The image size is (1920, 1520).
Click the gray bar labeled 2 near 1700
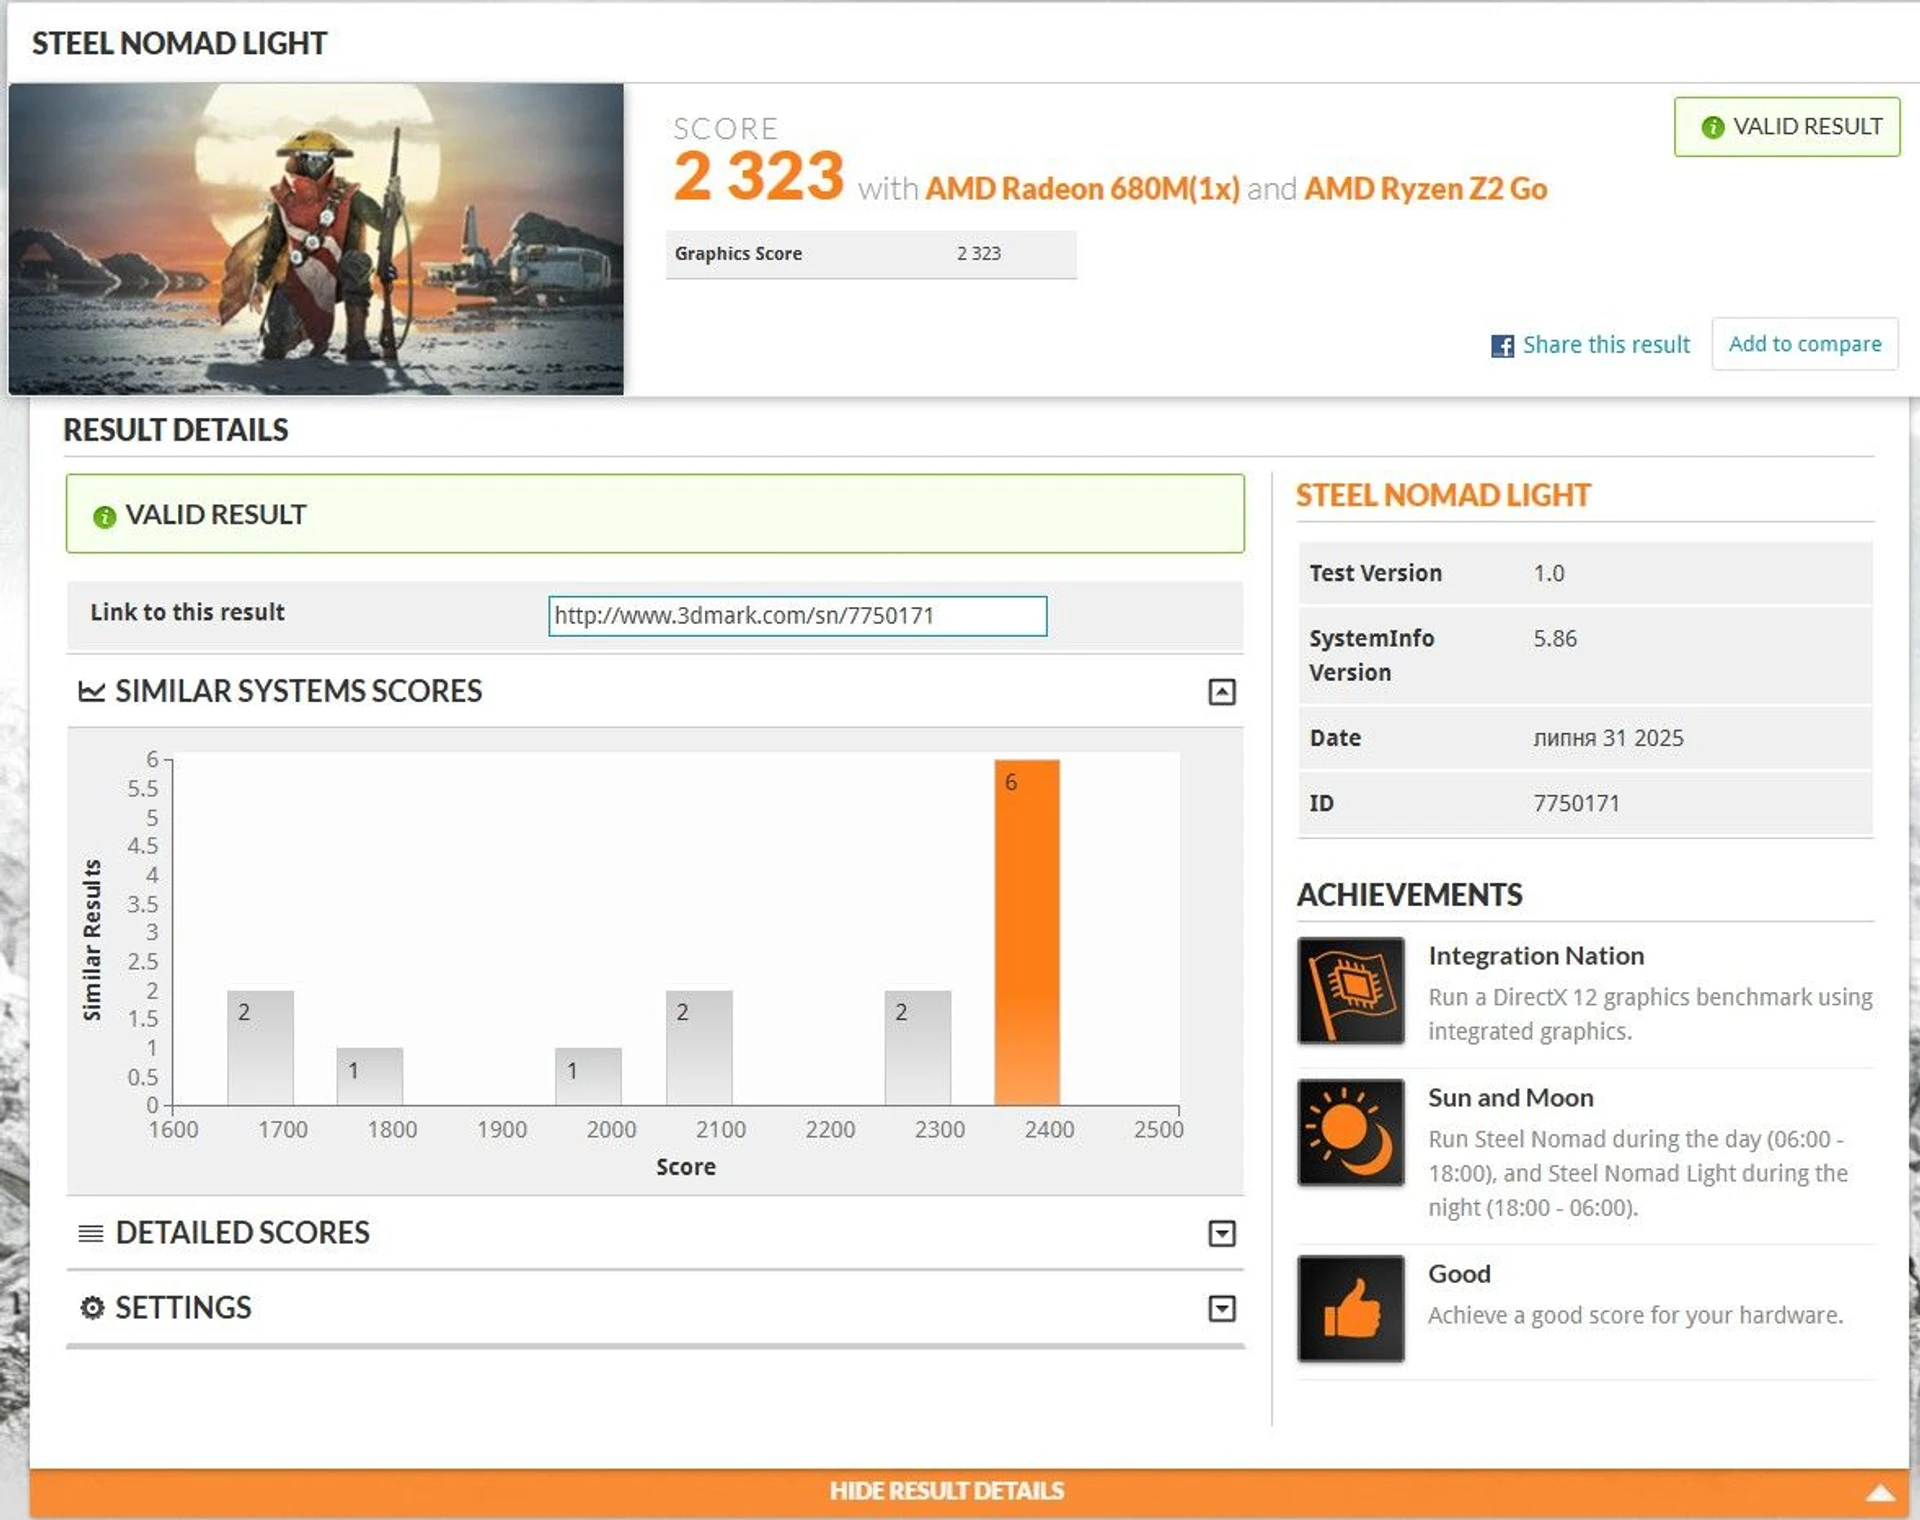click(x=260, y=1048)
